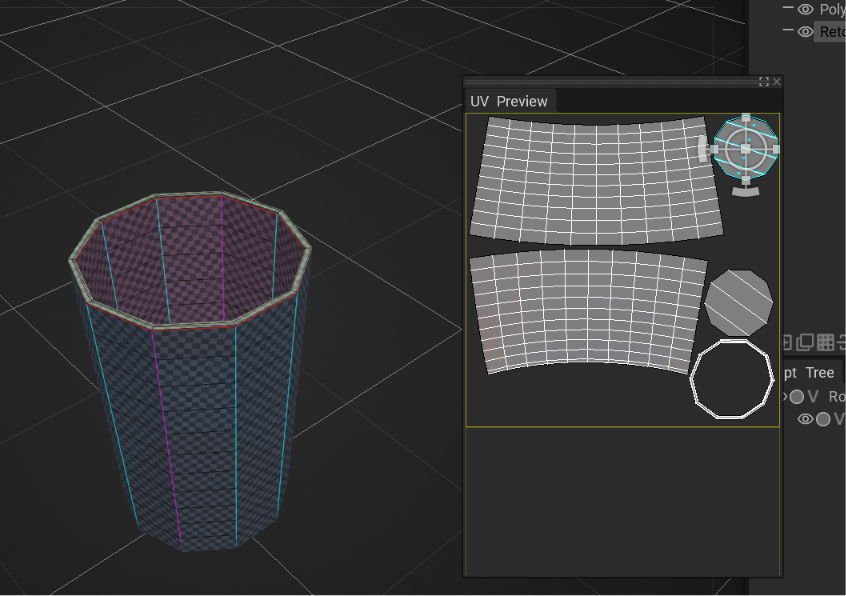Viewport: 846px width, 596px height.
Task: Click the V volume mode icon on Root row
Action: tap(814, 397)
